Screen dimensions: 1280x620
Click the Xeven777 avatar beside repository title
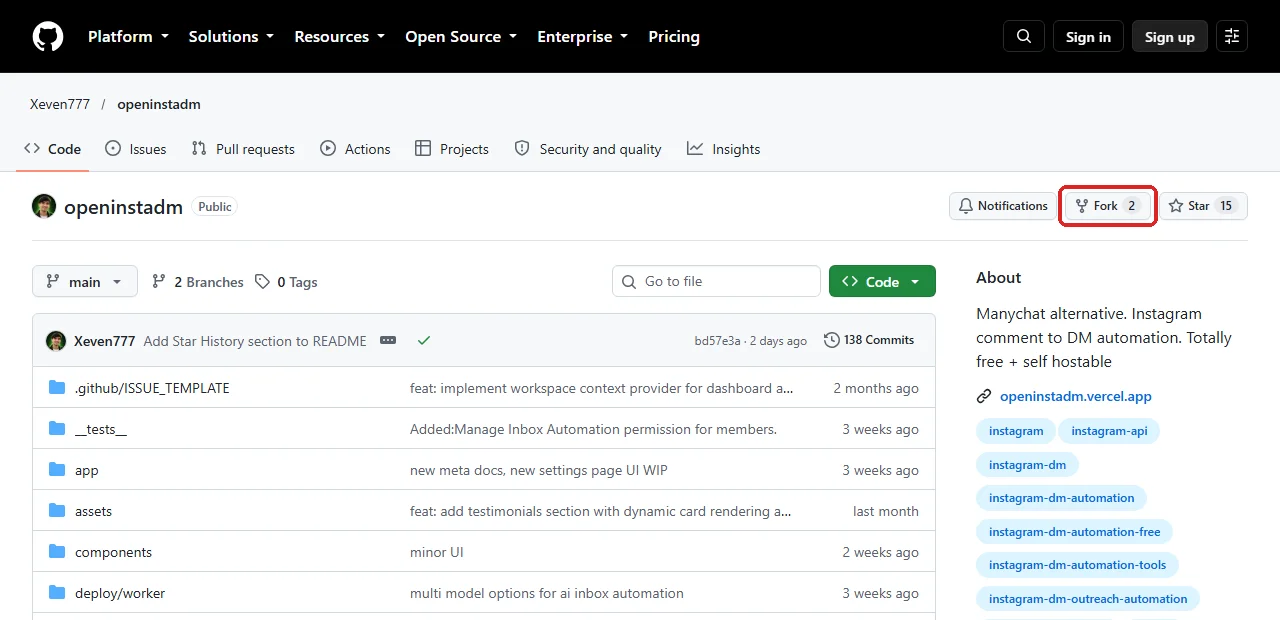click(44, 207)
